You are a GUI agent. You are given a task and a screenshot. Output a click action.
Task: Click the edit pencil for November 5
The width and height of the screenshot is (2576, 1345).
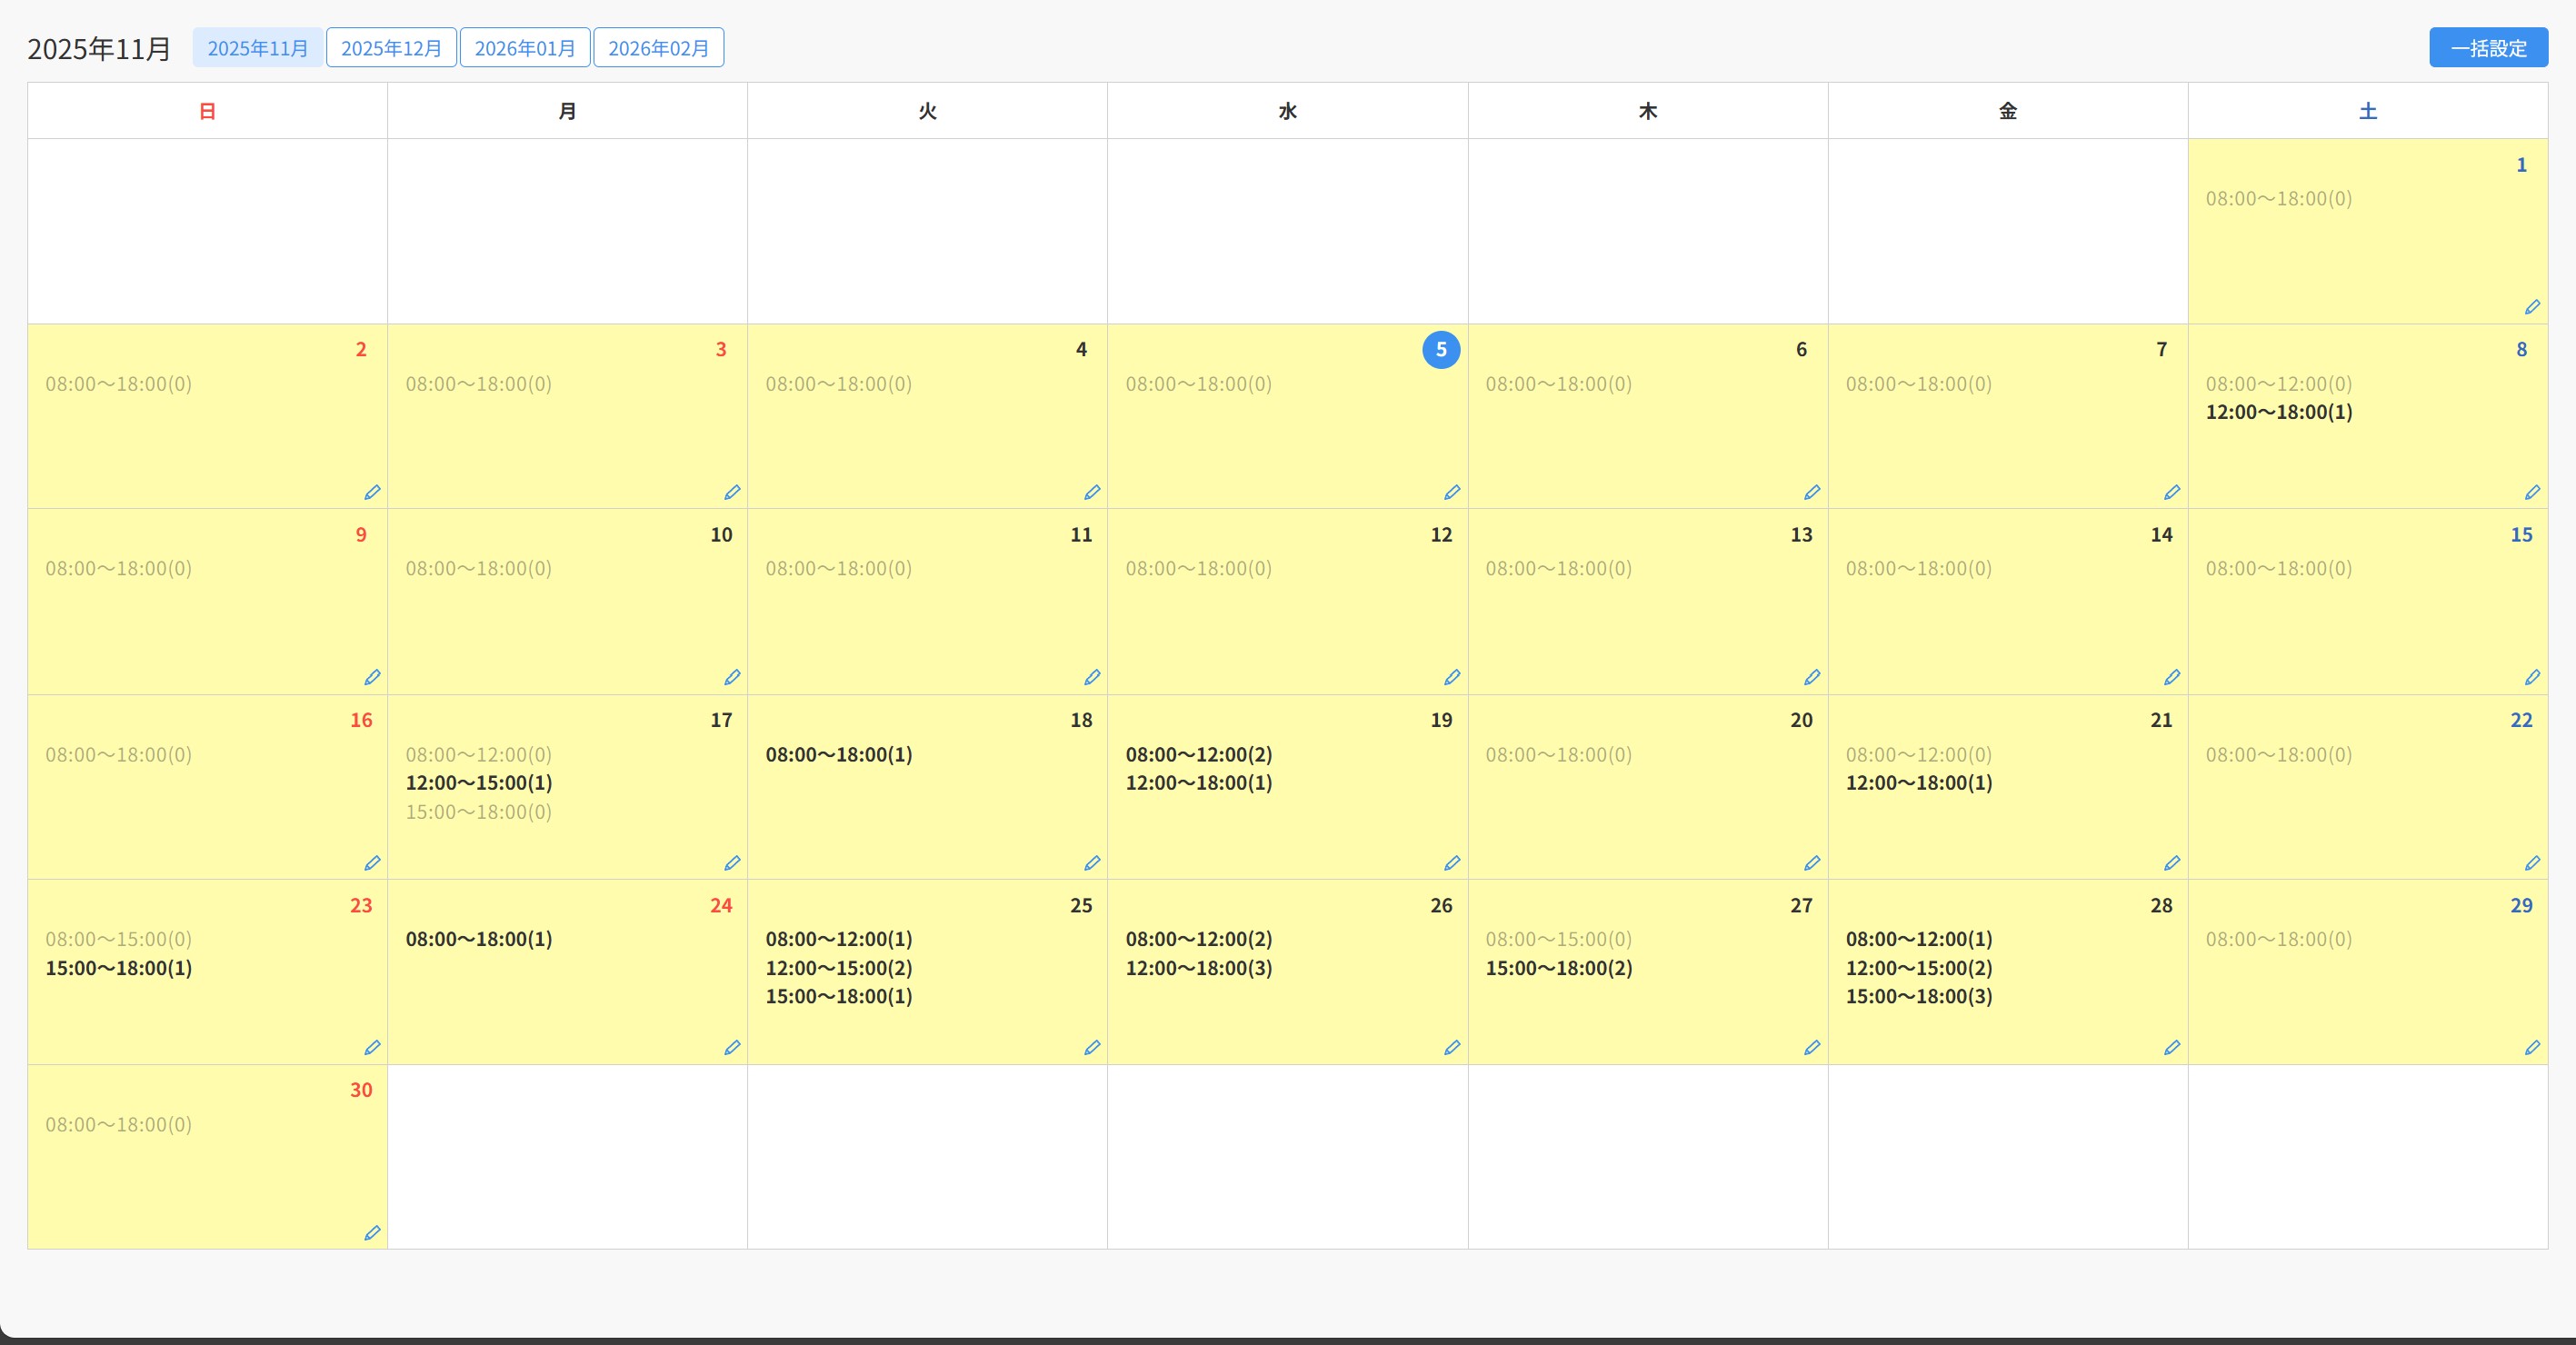click(x=1452, y=492)
